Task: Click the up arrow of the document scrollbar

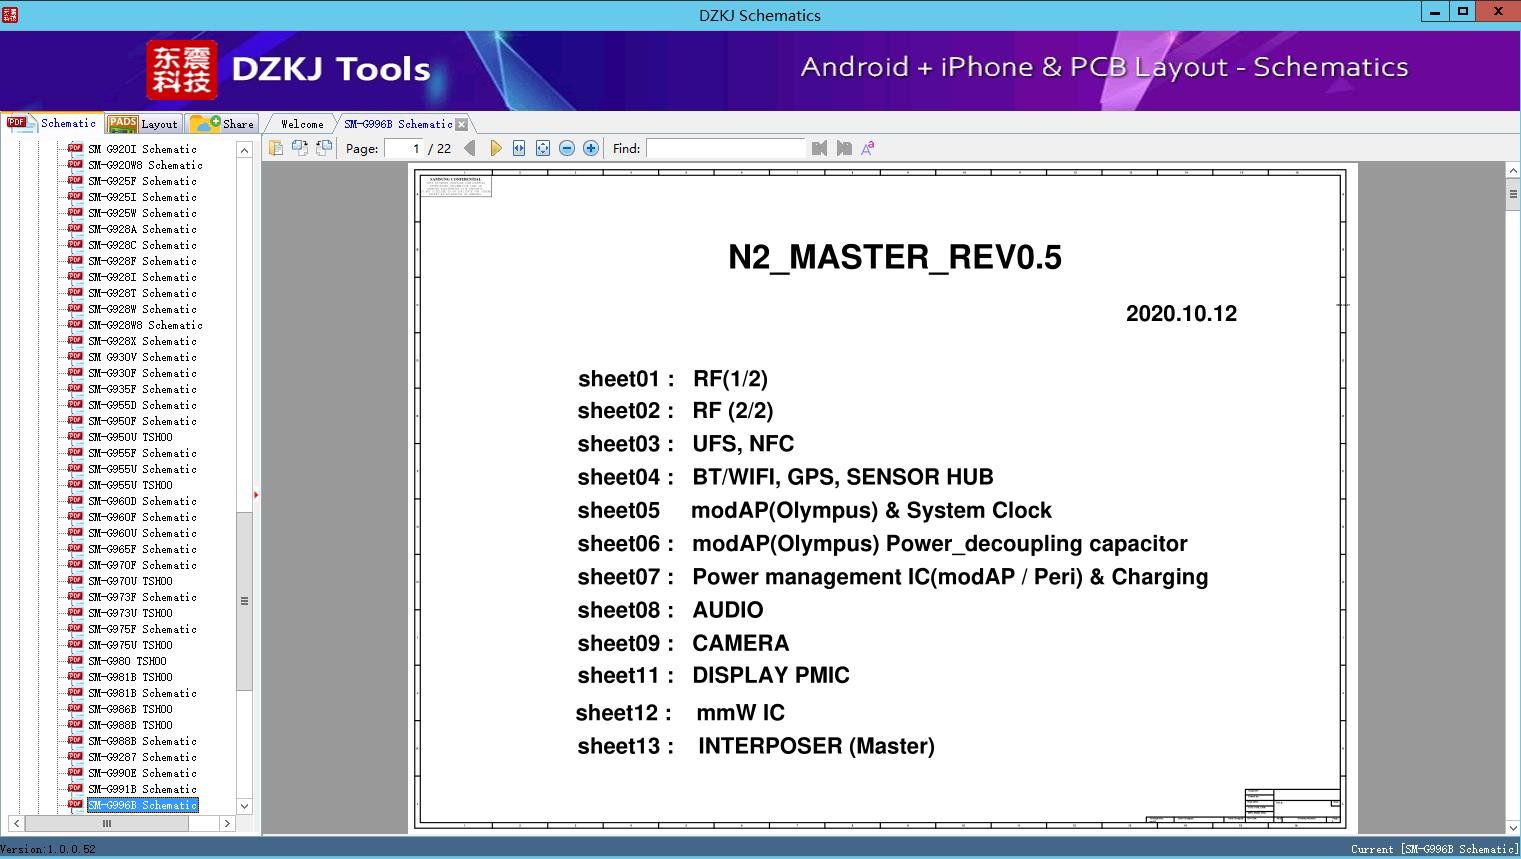Action: point(1513,171)
